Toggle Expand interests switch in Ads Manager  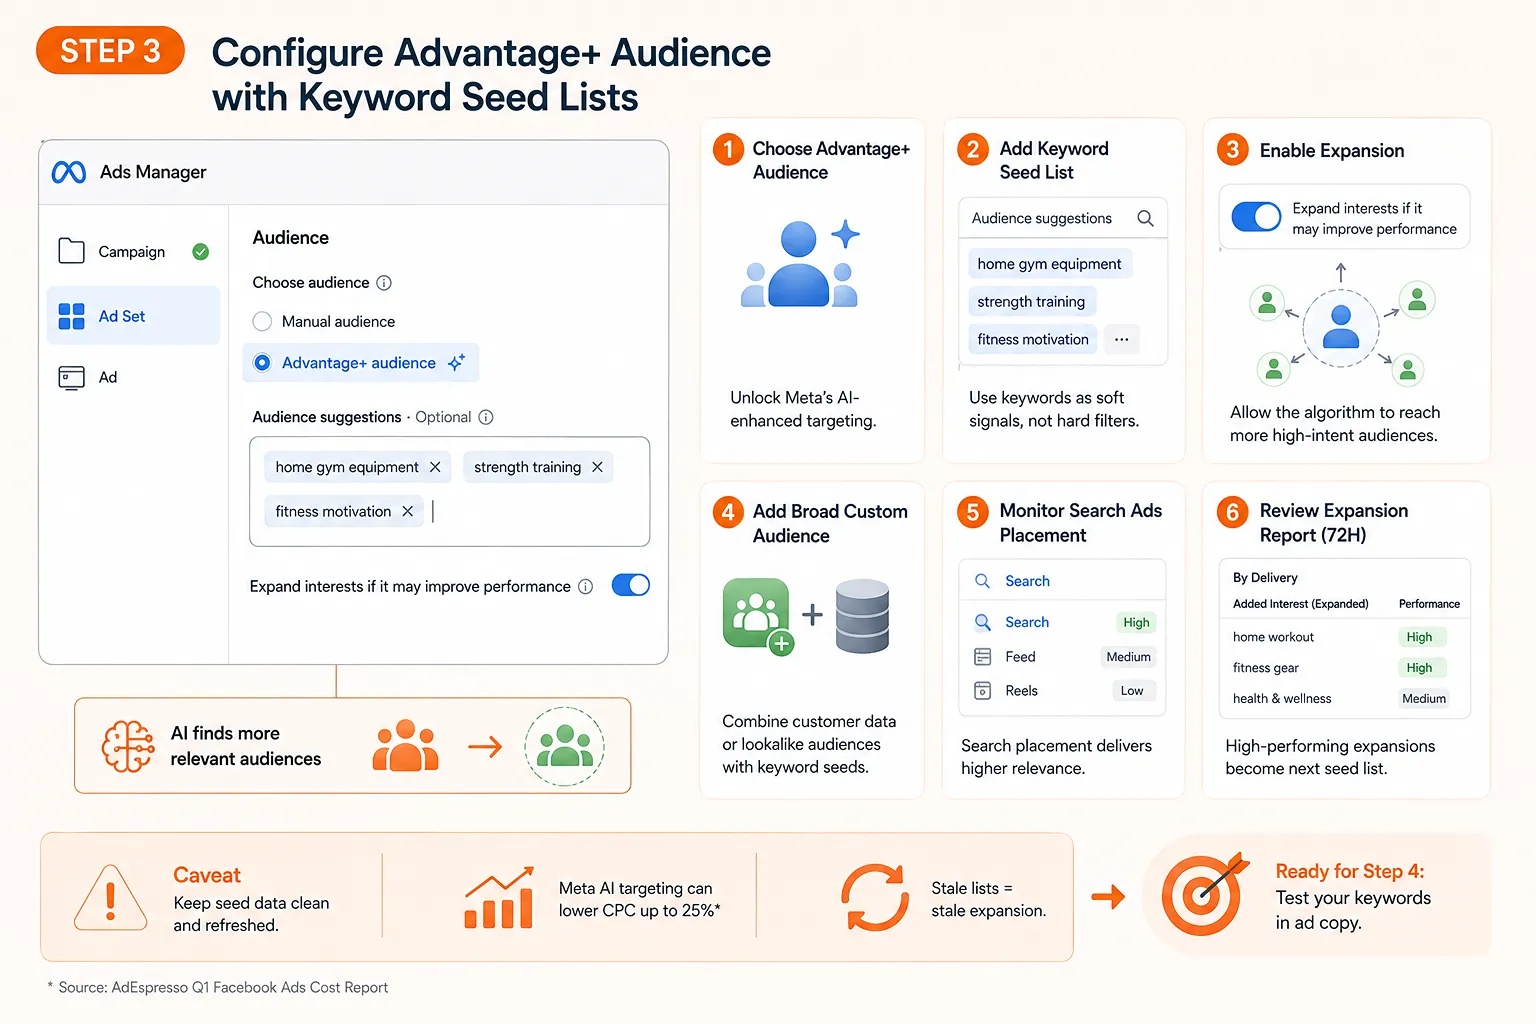(x=631, y=585)
